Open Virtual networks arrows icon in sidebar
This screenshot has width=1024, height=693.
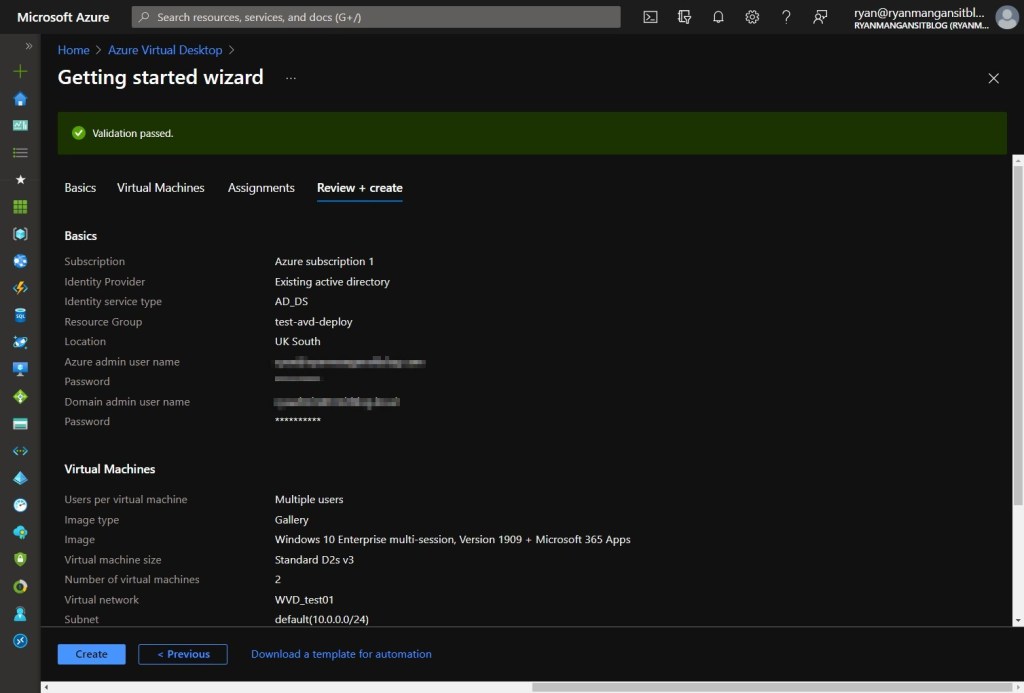[20, 451]
